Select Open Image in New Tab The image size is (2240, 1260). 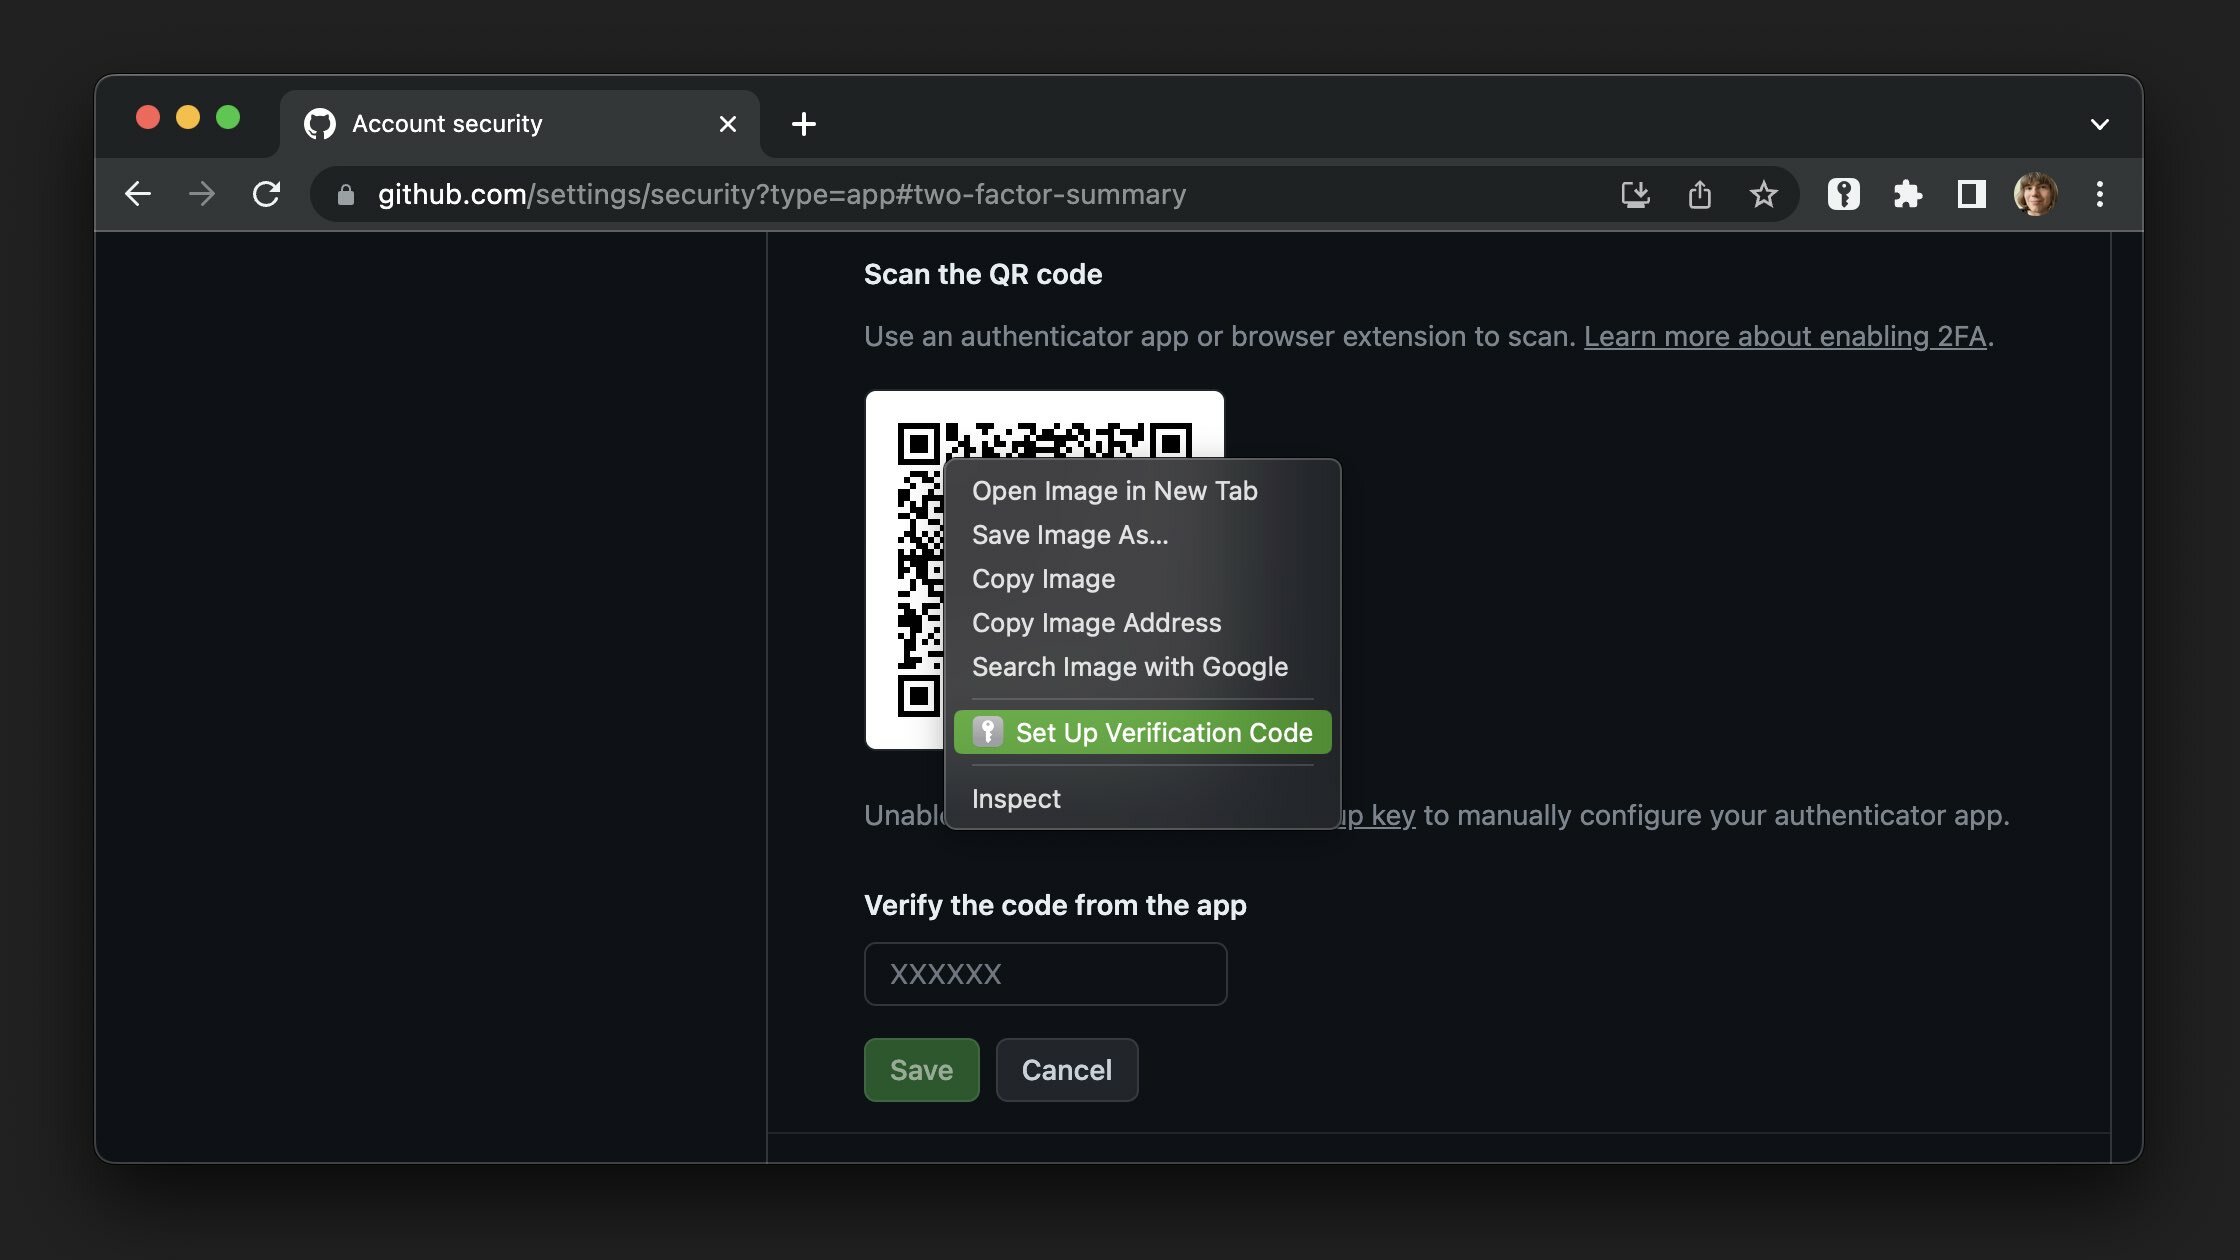(x=1114, y=491)
